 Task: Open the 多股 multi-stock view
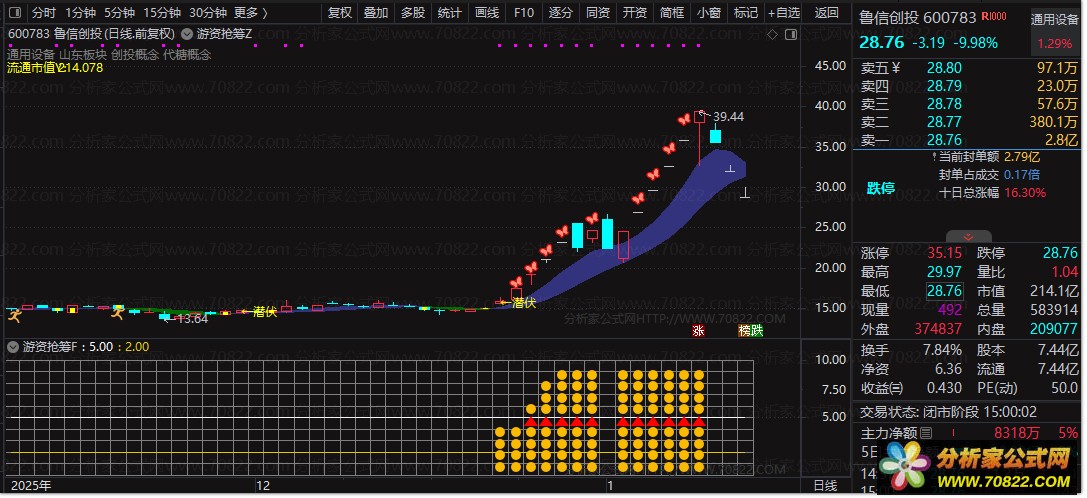413,12
